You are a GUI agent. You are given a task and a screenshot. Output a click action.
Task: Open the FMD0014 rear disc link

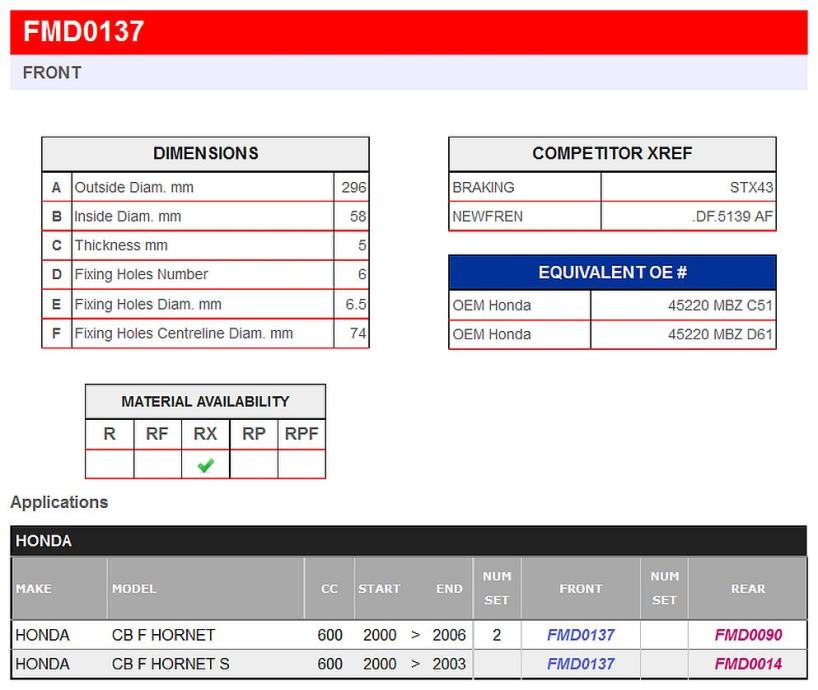point(748,664)
